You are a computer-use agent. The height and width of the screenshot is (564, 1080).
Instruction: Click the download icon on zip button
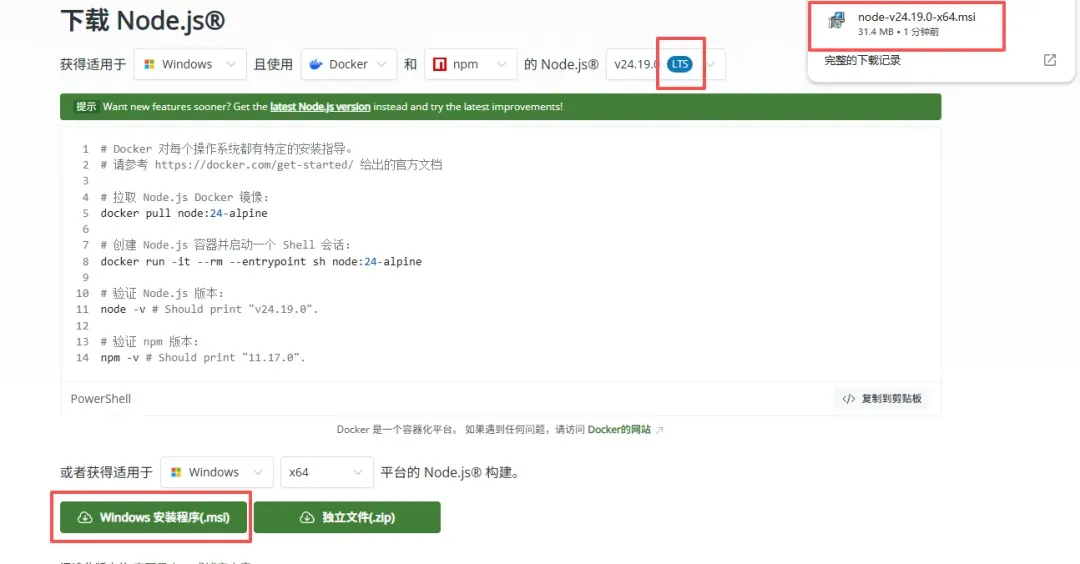(307, 517)
